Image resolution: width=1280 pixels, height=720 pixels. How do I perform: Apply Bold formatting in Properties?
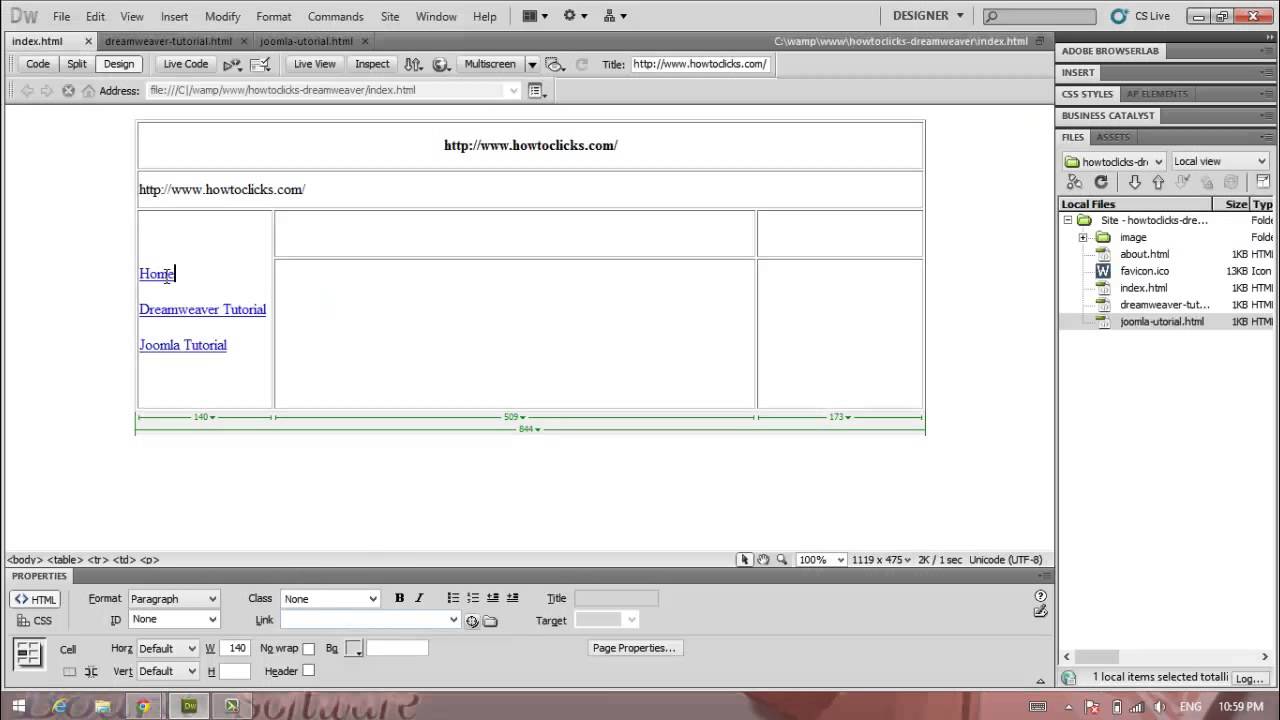pos(399,598)
